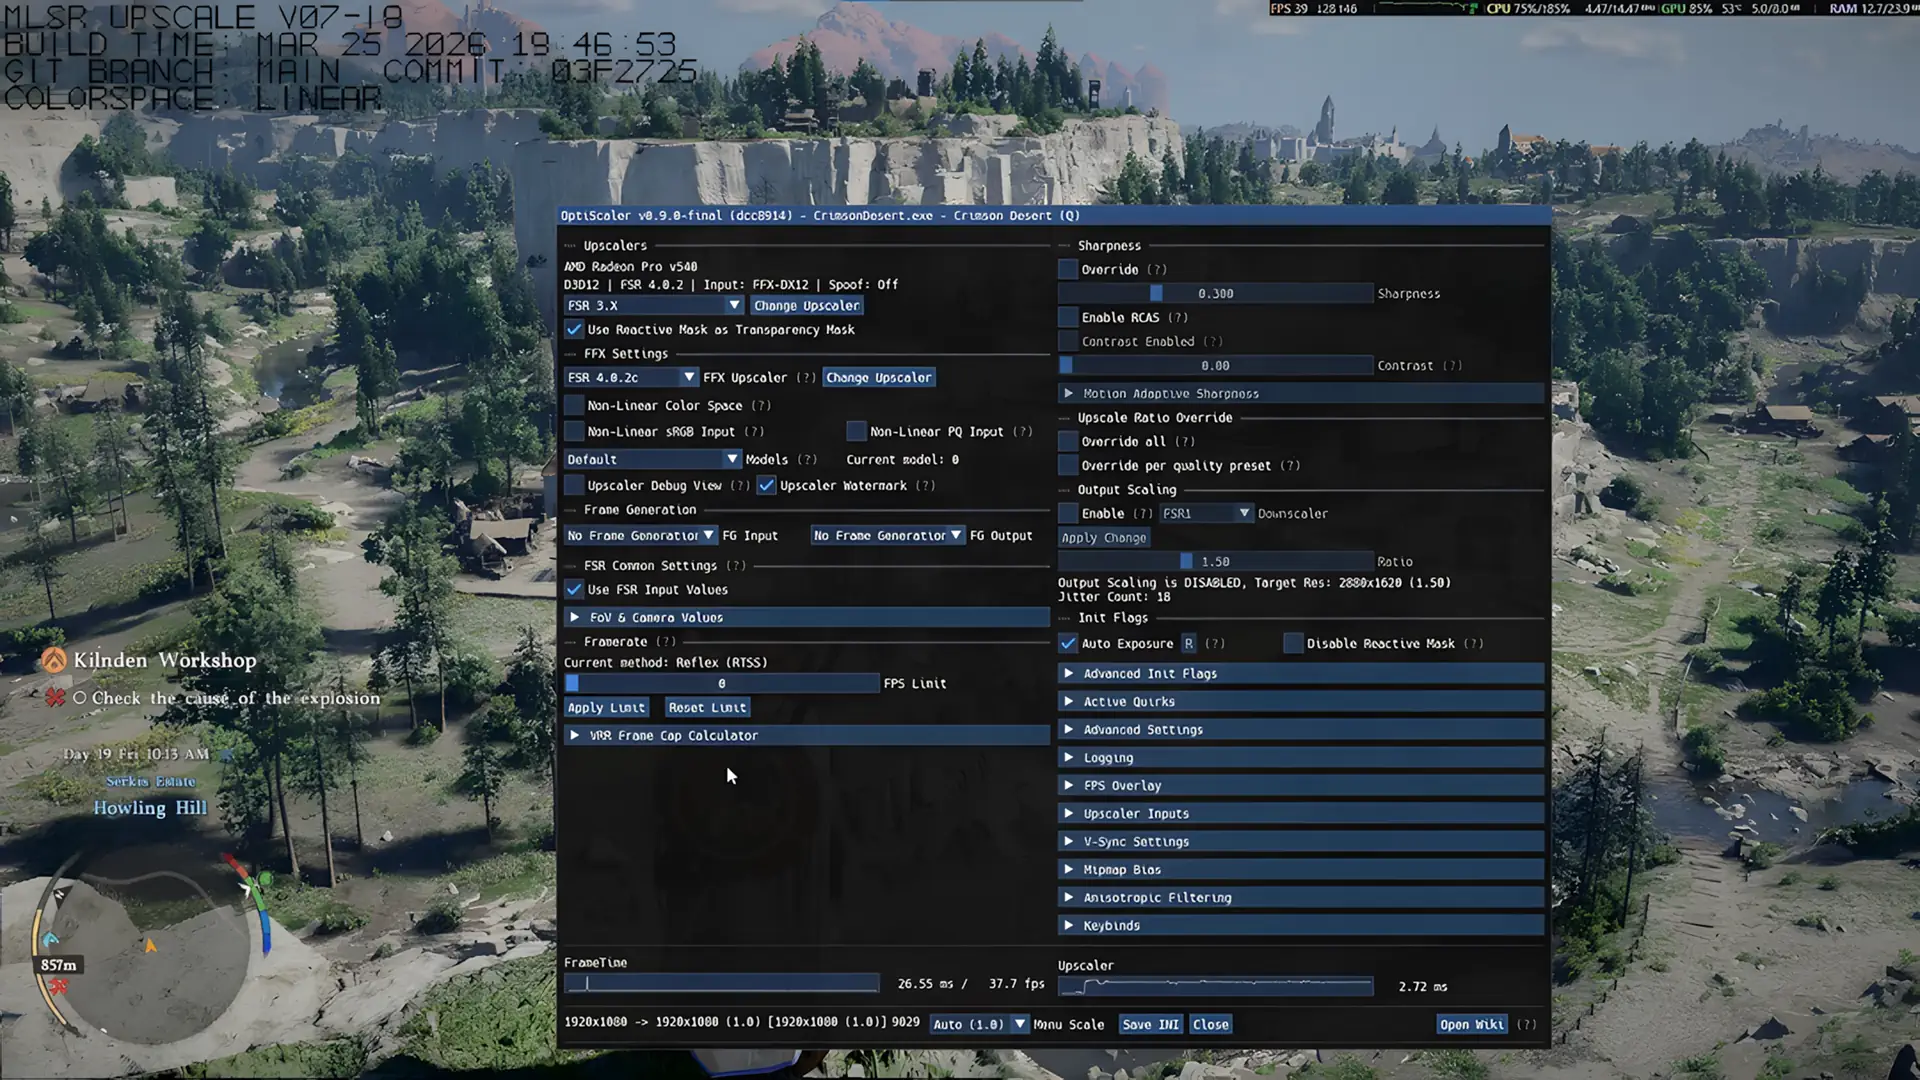Expand the Advanced Settings section

tap(1301, 730)
